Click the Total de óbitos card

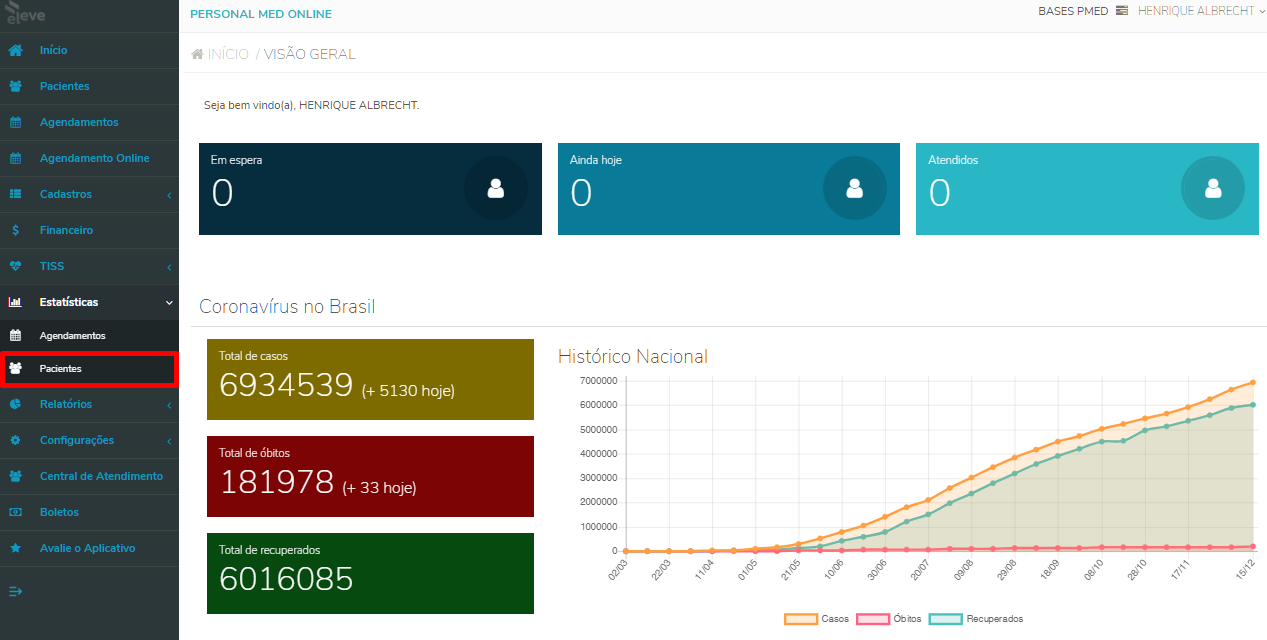[370, 476]
